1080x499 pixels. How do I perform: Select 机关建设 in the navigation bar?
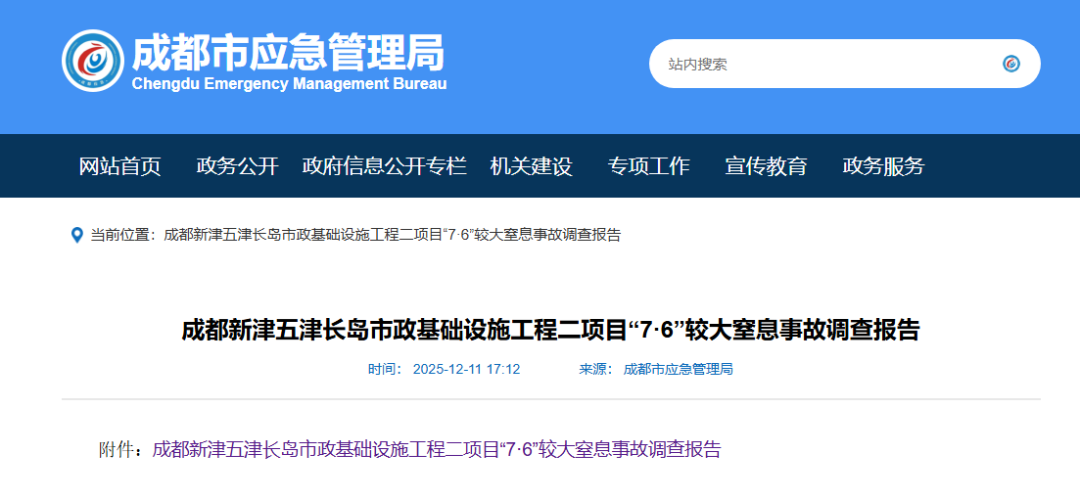531,166
